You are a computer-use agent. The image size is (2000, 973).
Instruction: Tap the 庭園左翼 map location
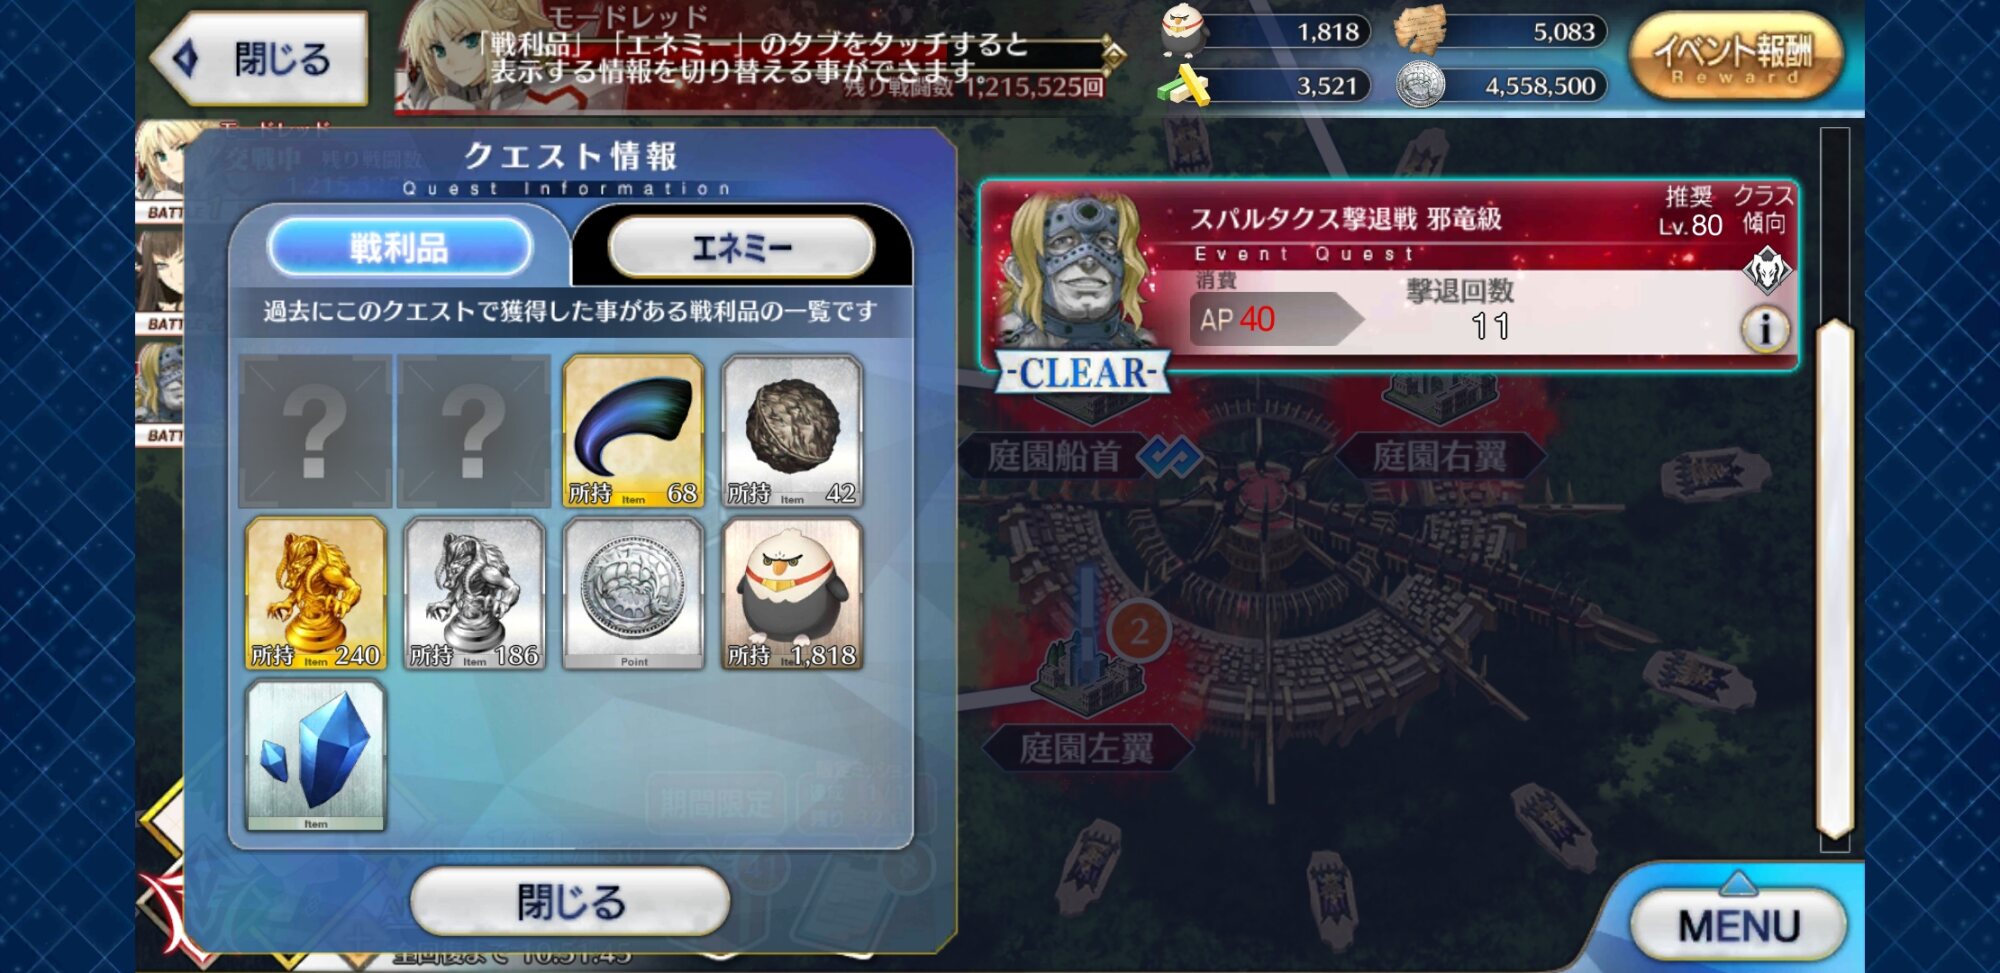tap(1087, 747)
